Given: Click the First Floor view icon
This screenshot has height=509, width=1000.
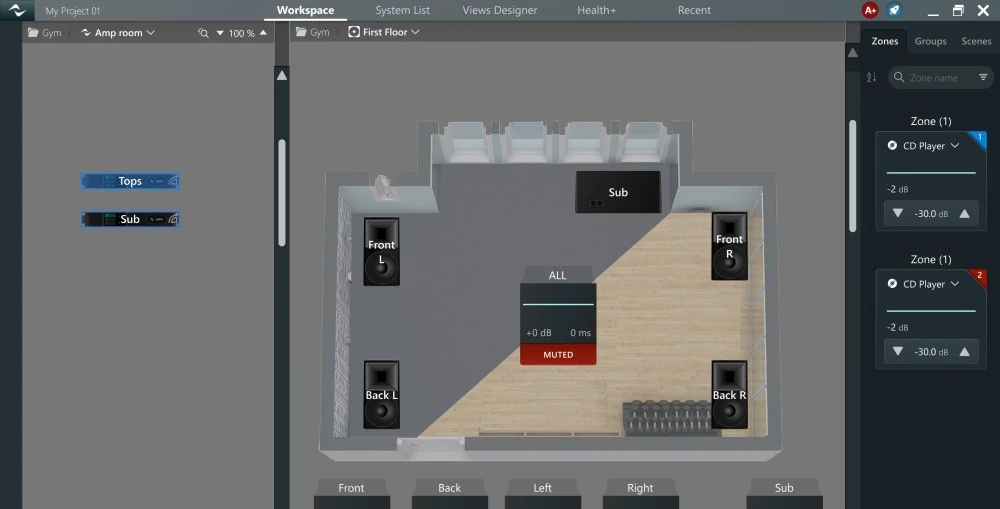Looking at the screenshot, I should 354,32.
